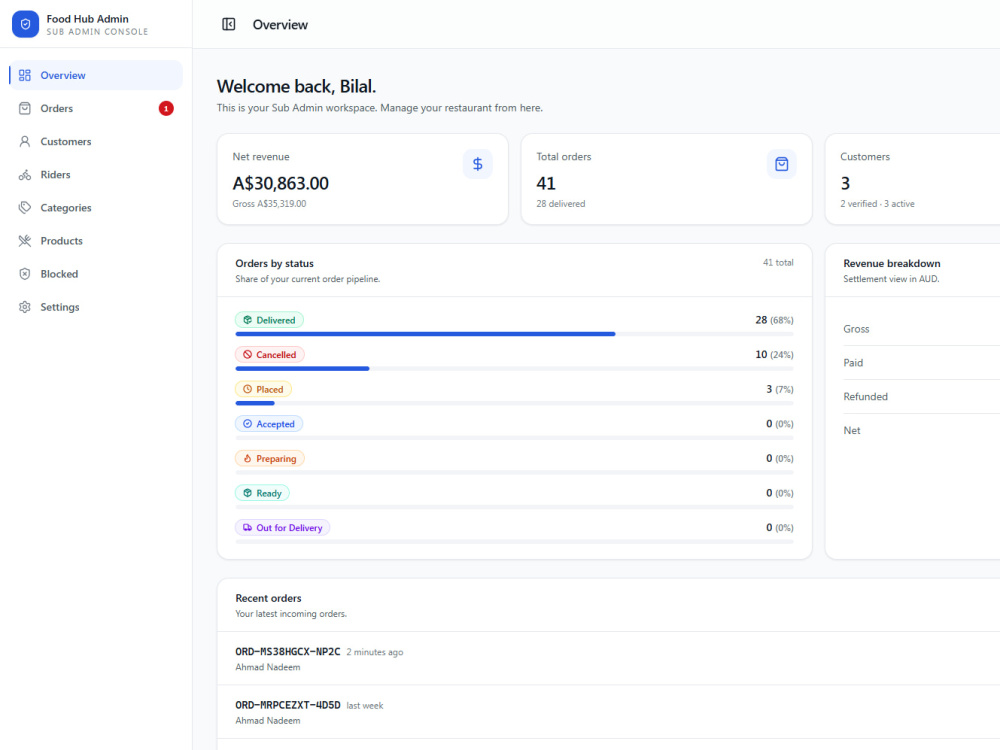This screenshot has height=750, width=1000.
Task: Click the Food Hub Admin shield logo
Action: [26, 24]
